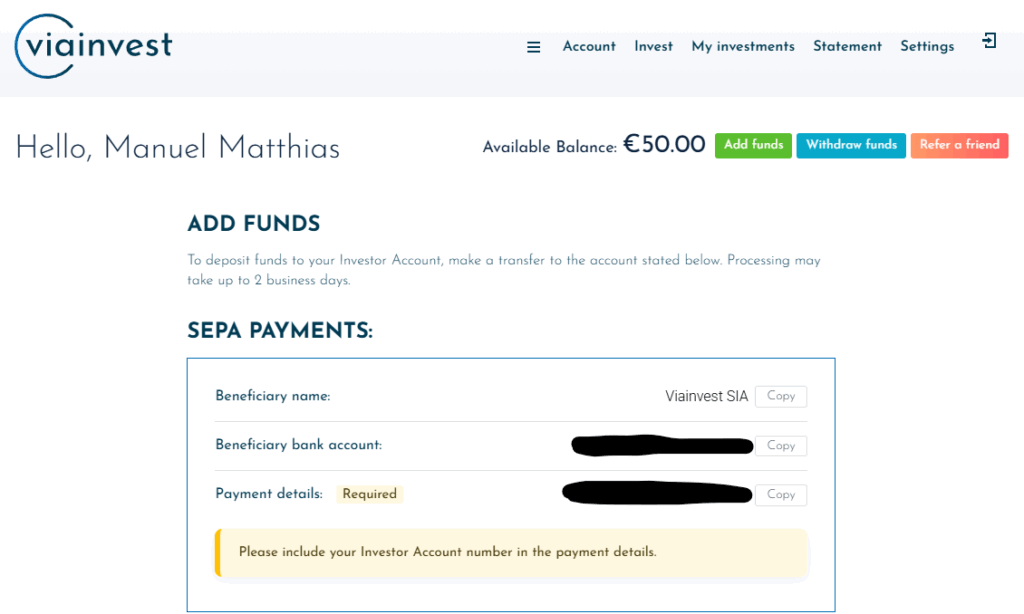Copy the Beneficiary bank account
The height and width of the screenshot is (614, 1024).
[780, 446]
